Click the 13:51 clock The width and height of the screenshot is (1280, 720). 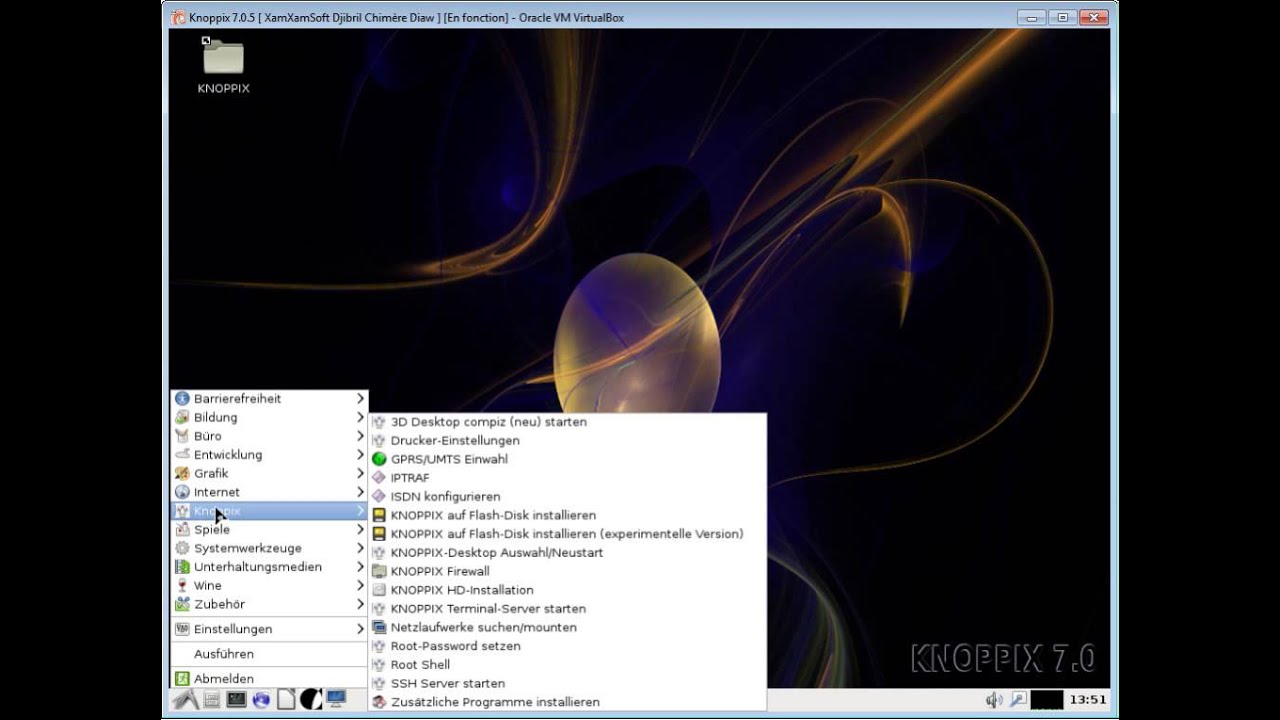(1088, 700)
